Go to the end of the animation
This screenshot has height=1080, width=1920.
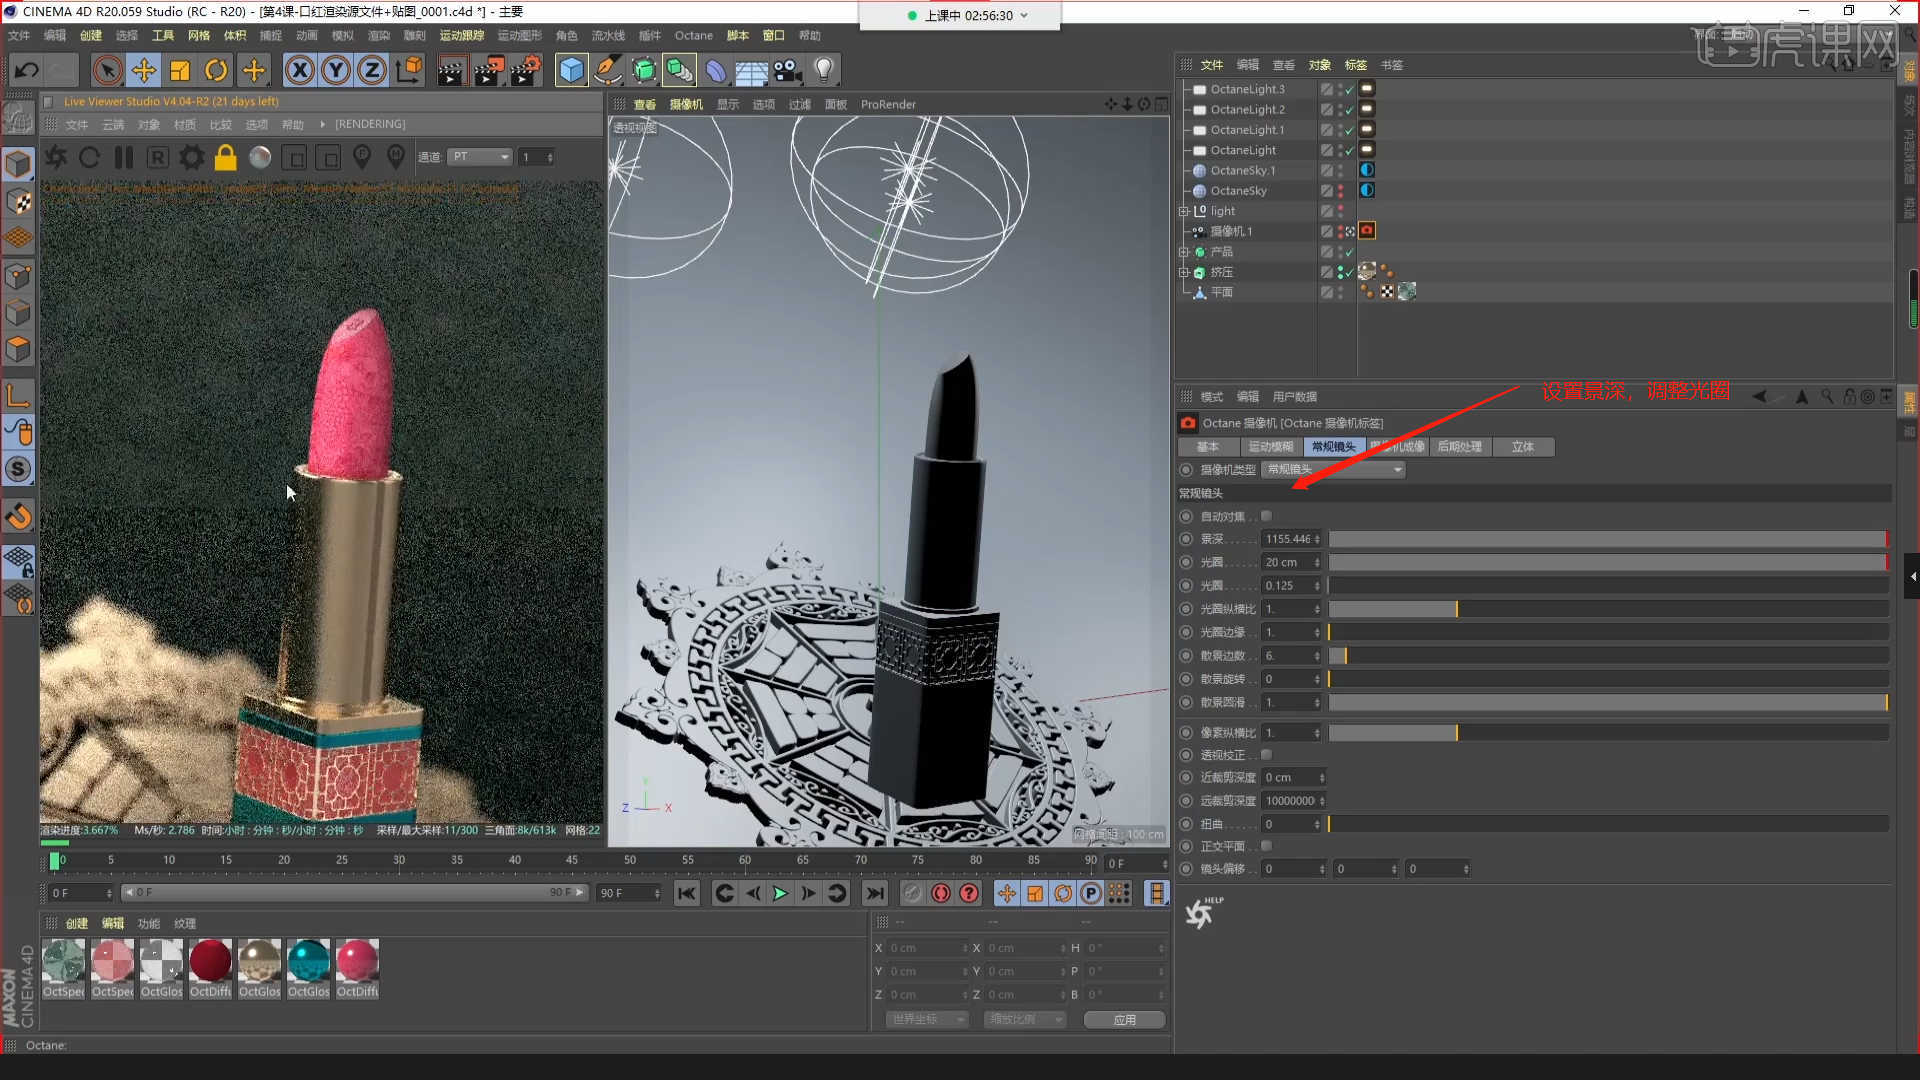click(875, 894)
